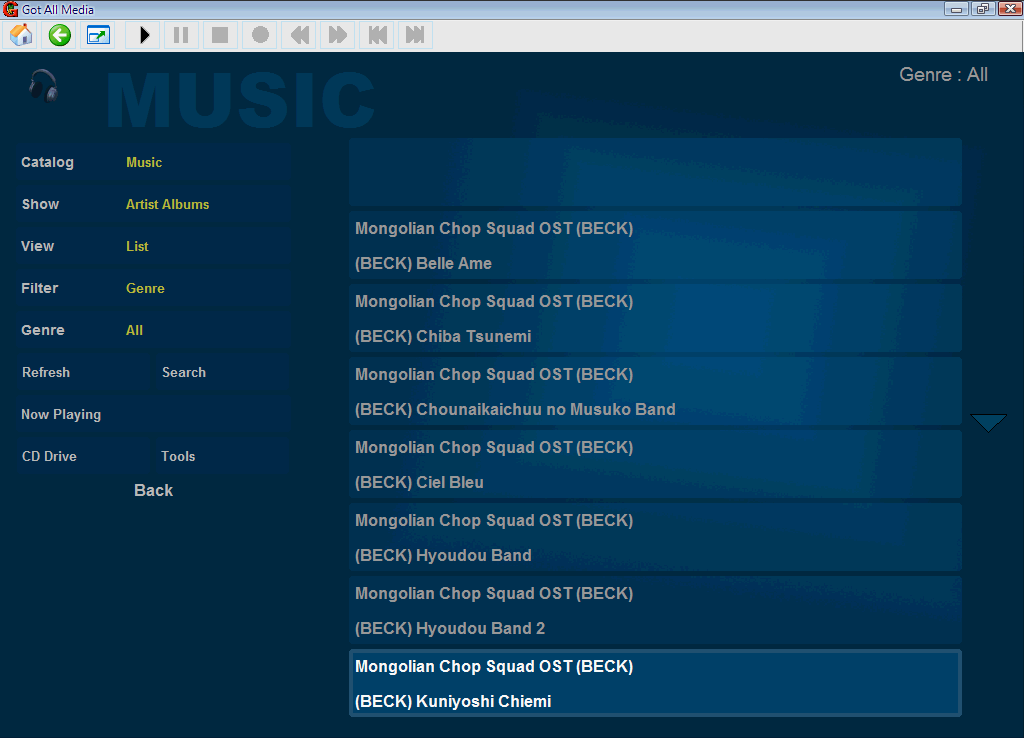The image size is (1024, 738).
Task: Change Genre value All
Action: coord(153,330)
